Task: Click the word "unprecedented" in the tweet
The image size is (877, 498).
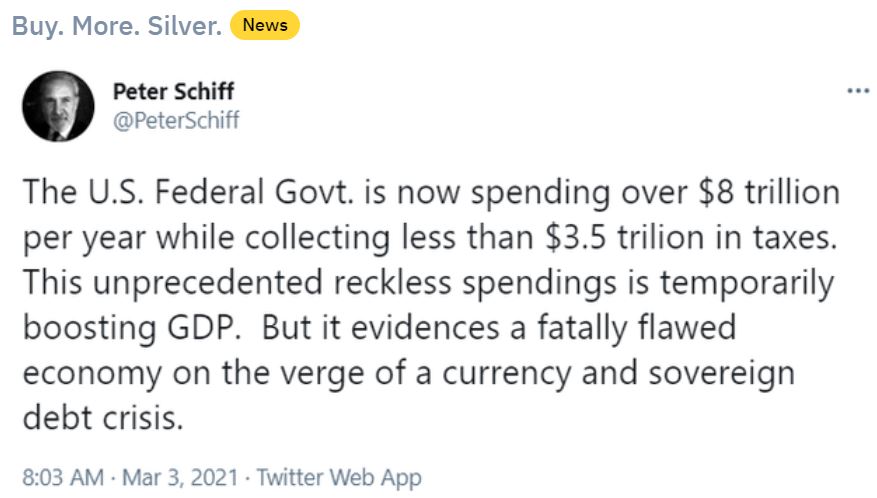Action: tap(208, 283)
